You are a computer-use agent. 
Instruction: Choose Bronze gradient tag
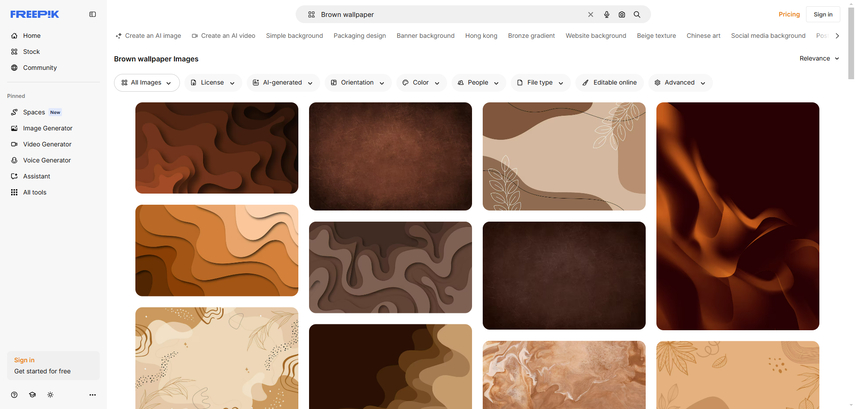[531, 36]
